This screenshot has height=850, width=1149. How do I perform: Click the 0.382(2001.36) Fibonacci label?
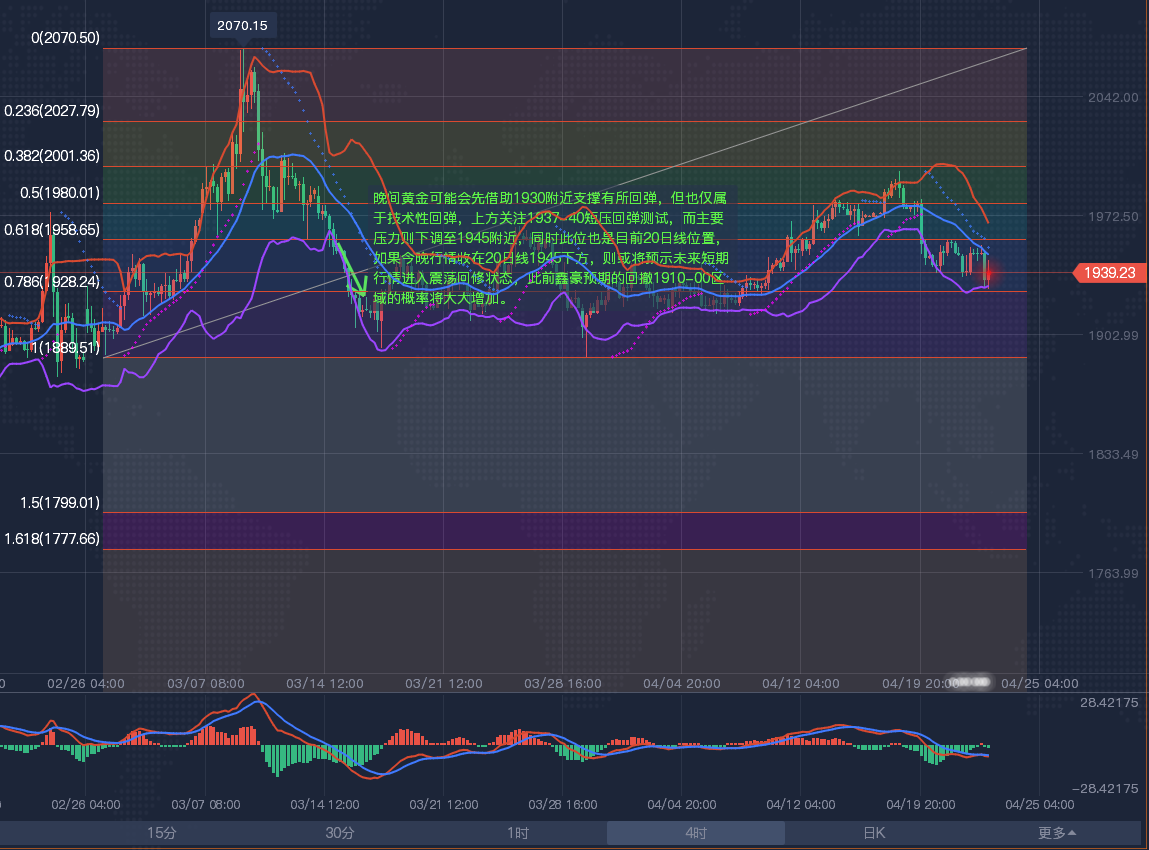52,156
